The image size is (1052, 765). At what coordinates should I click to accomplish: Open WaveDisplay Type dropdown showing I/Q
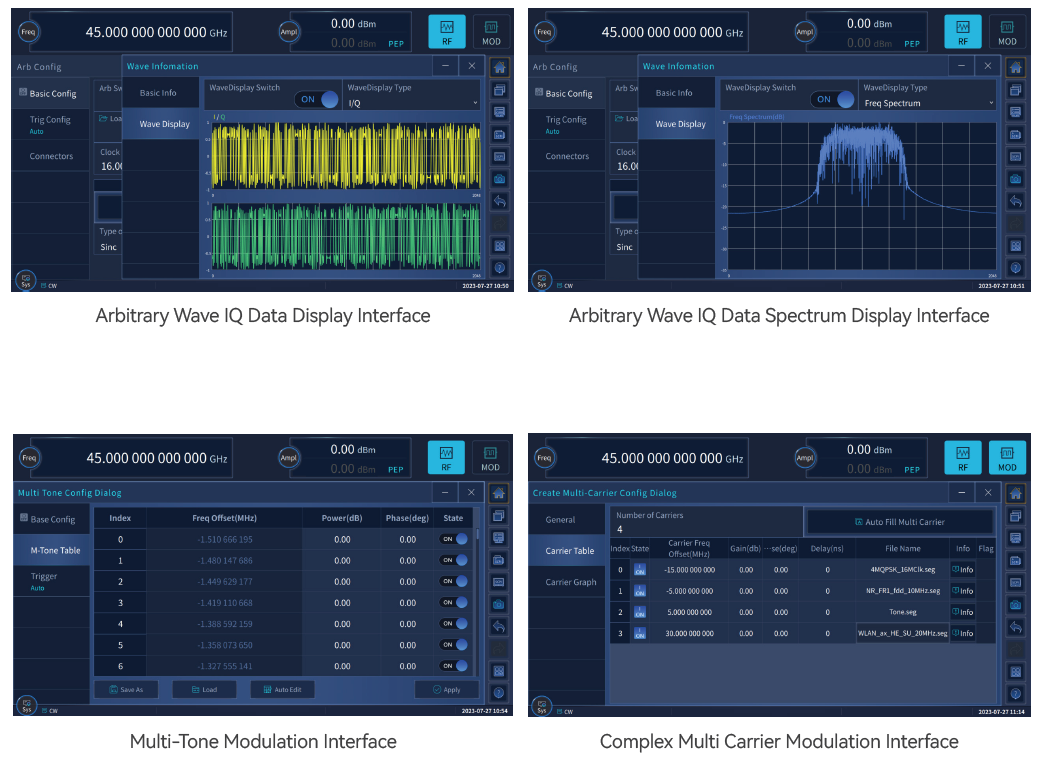tap(412, 103)
